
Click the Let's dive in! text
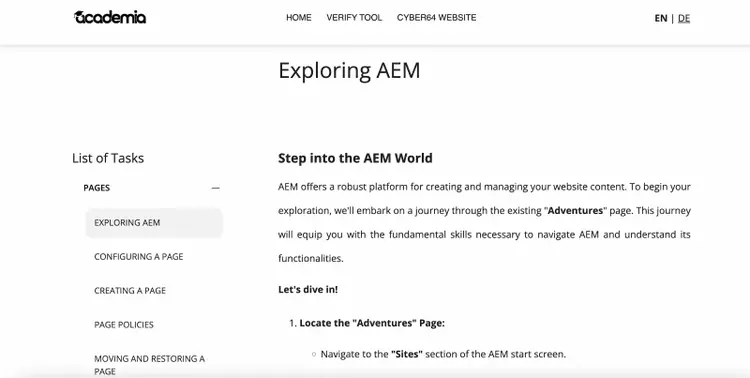(308, 289)
